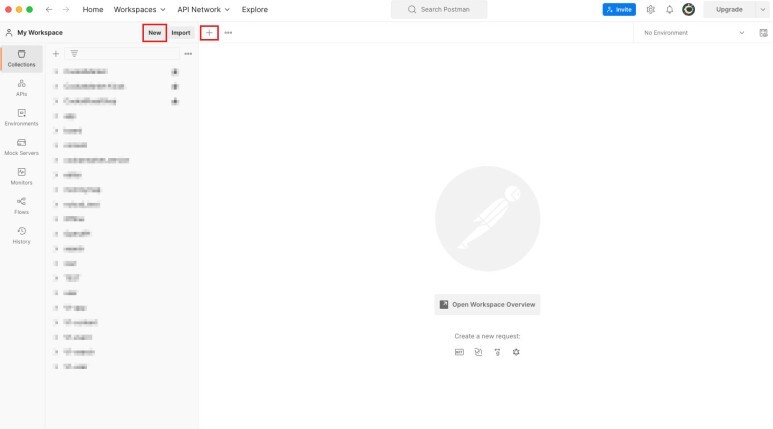Open the environment quick look icon
Image resolution: width=773 pixels, height=429 pixels.
click(763, 33)
